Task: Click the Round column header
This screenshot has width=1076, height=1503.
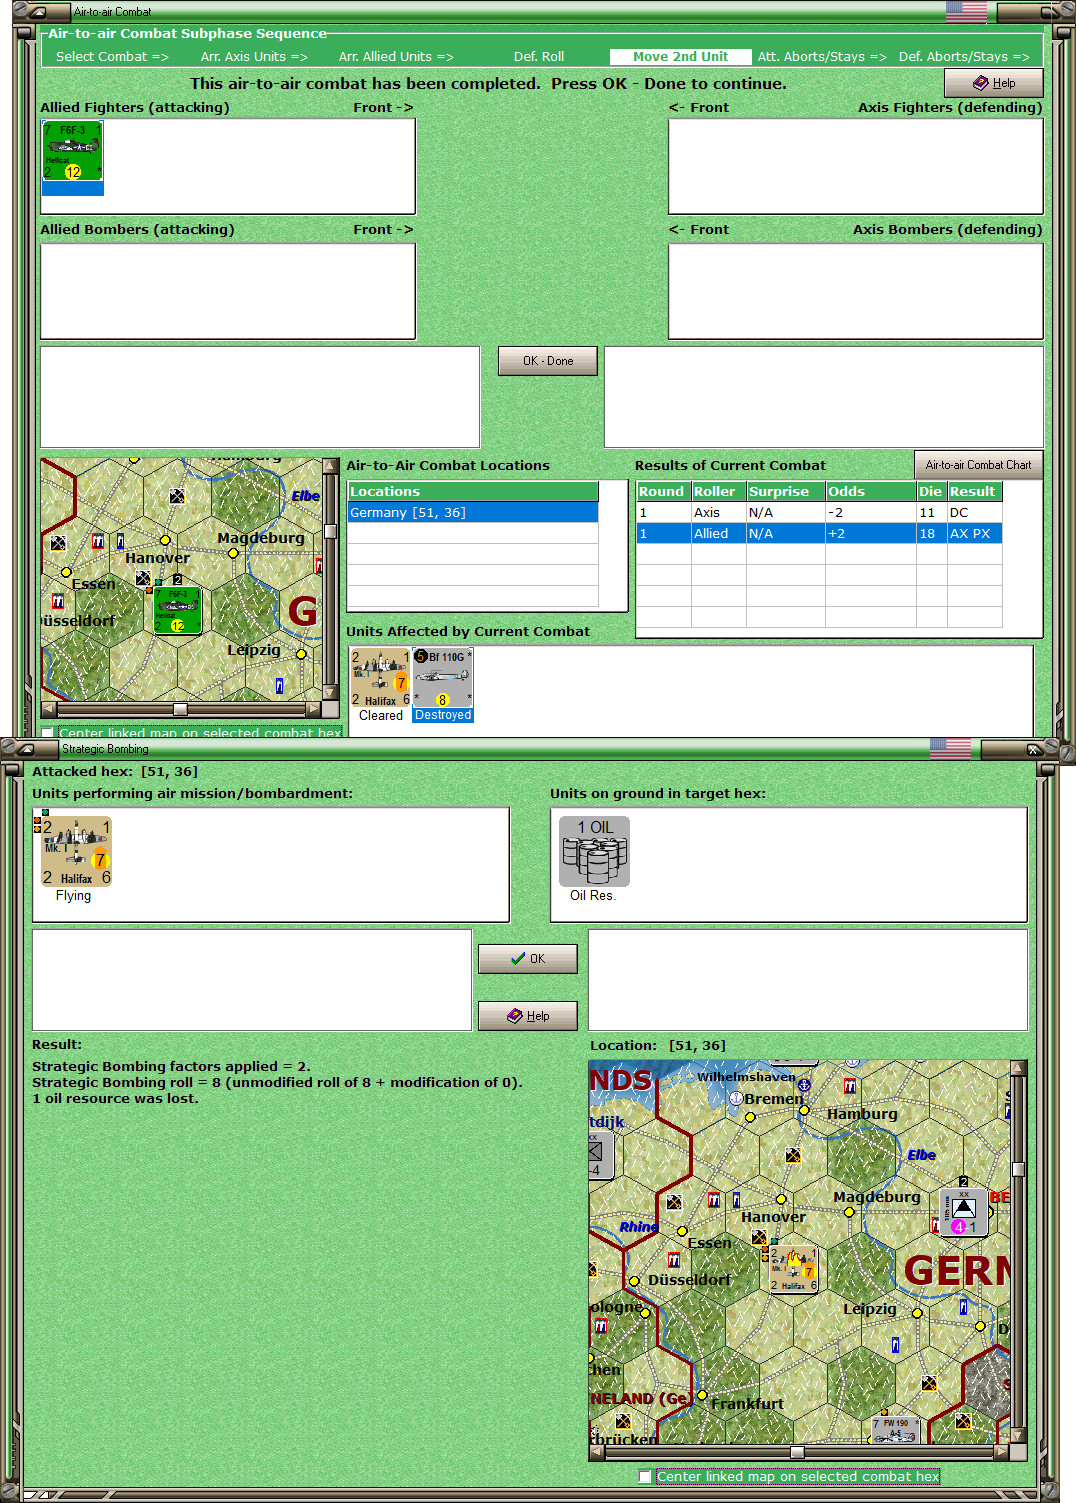Action: point(663,492)
